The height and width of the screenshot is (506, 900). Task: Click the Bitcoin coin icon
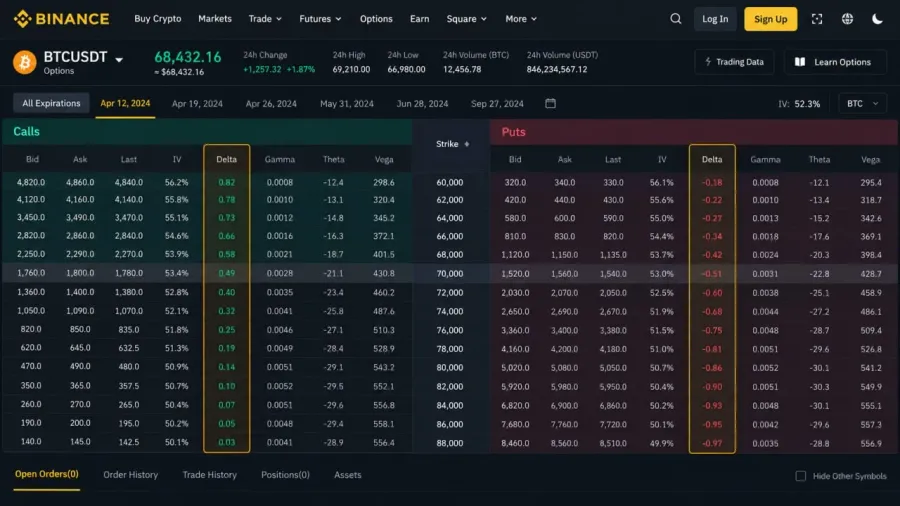coord(25,62)
